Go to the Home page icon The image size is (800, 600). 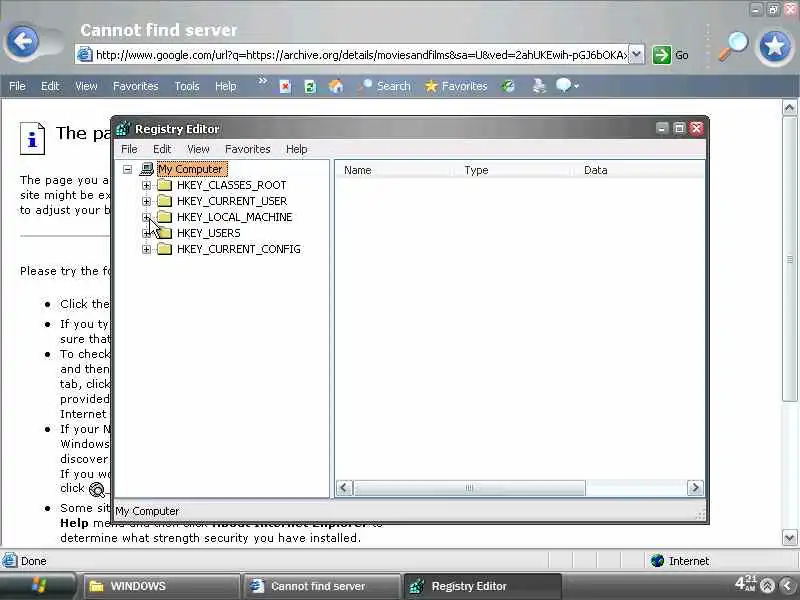[x=336, y=86]
